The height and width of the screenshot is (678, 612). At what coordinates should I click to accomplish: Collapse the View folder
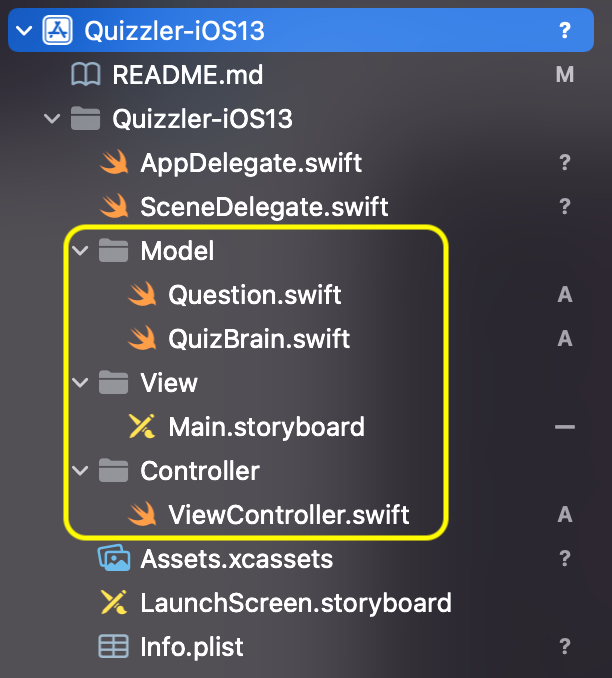click(x=80, y=383)
